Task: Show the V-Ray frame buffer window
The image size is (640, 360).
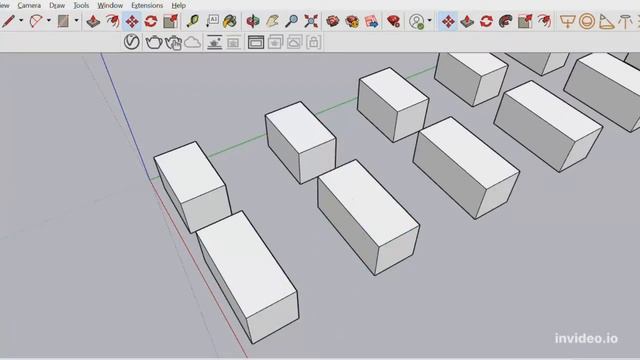Action: [x=256, y=42]
